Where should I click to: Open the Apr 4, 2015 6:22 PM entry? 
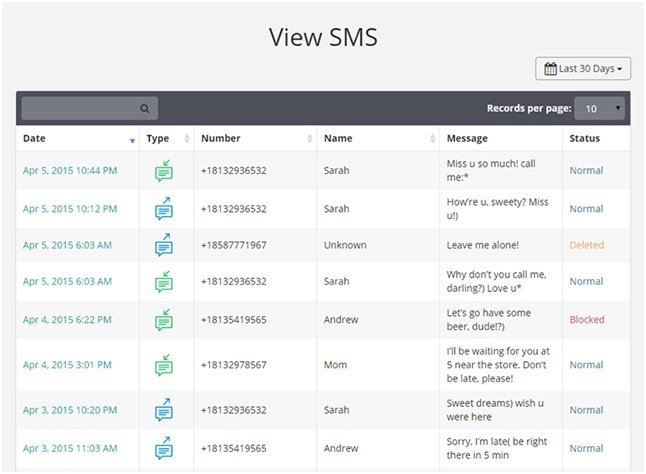pyautogui.click(x=67, y=320)
